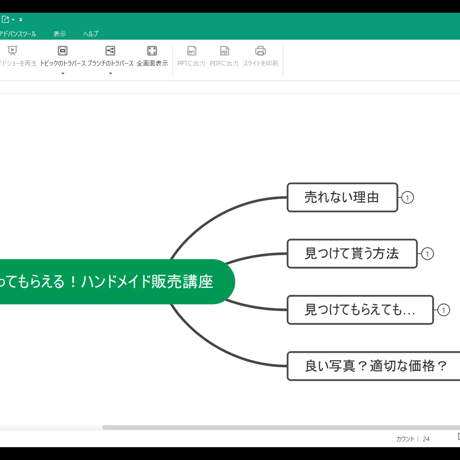Click the print slides (スライドを印刷) icon
Screen dimensions: 460x460
click(260, 51)
